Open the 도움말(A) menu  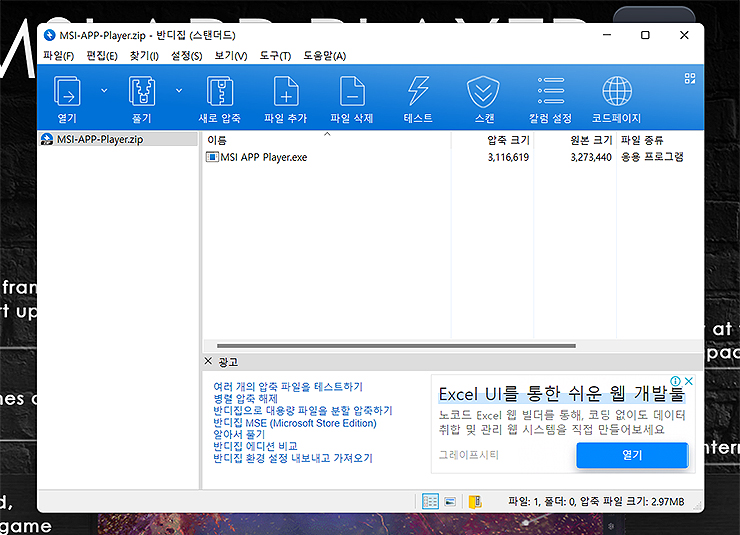tap(324, 56)
